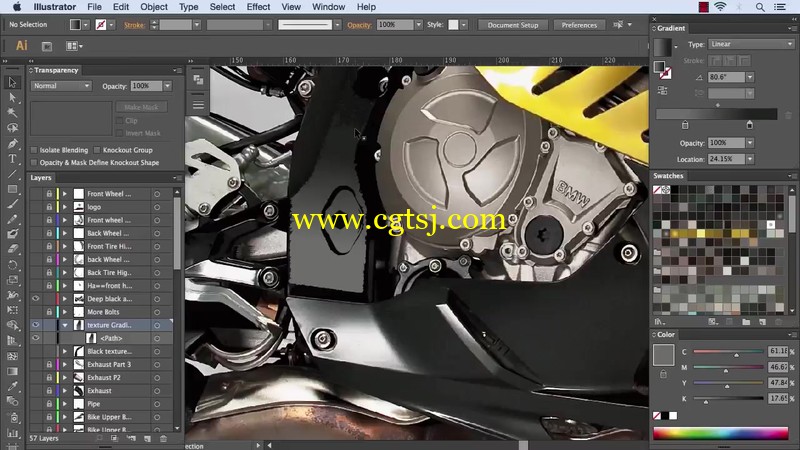This screenshot has width=800, height=450.
Task: Open the gradient Type Linear dropdown
Action: pyautogui.click(x=751, y=44)
